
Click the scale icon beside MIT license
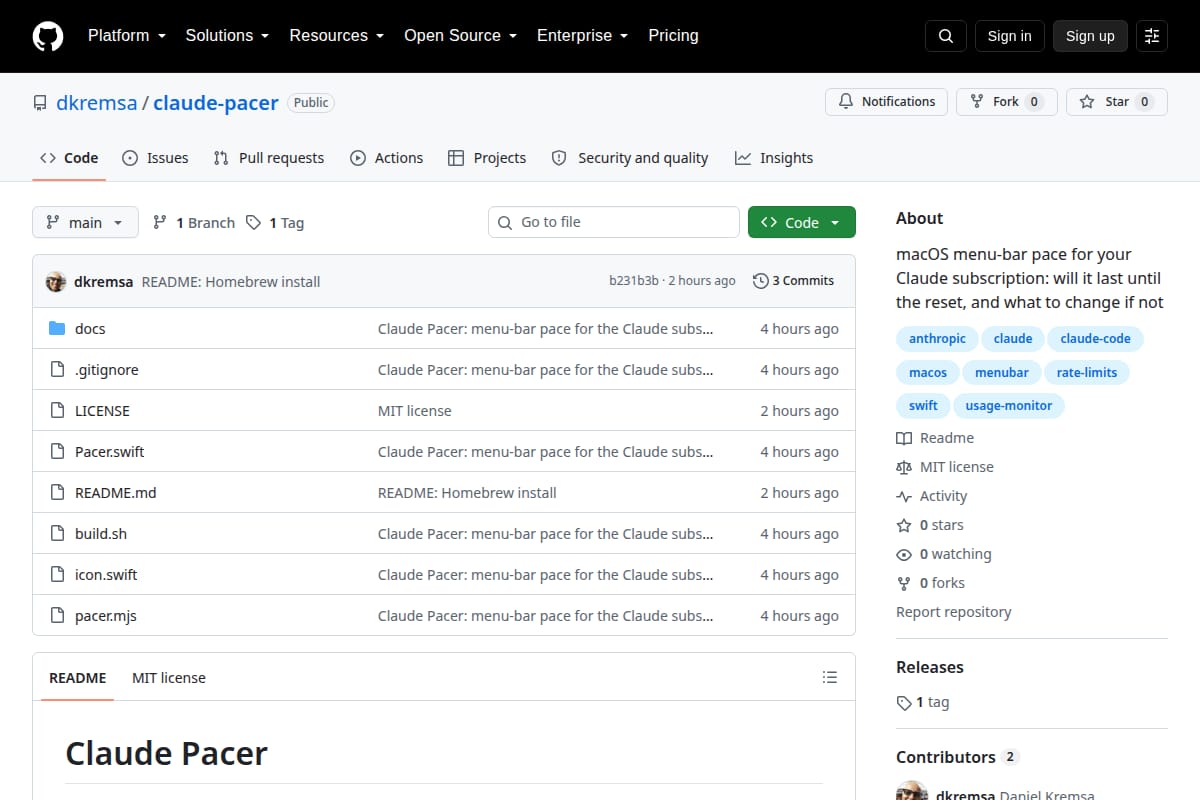coord(904,467)
